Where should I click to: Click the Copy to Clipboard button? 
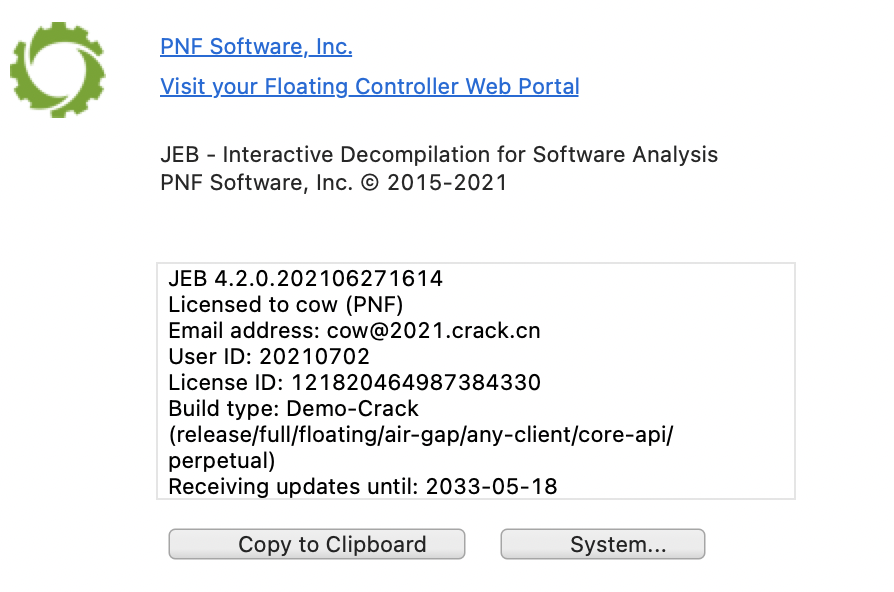[x=316, y=544]
